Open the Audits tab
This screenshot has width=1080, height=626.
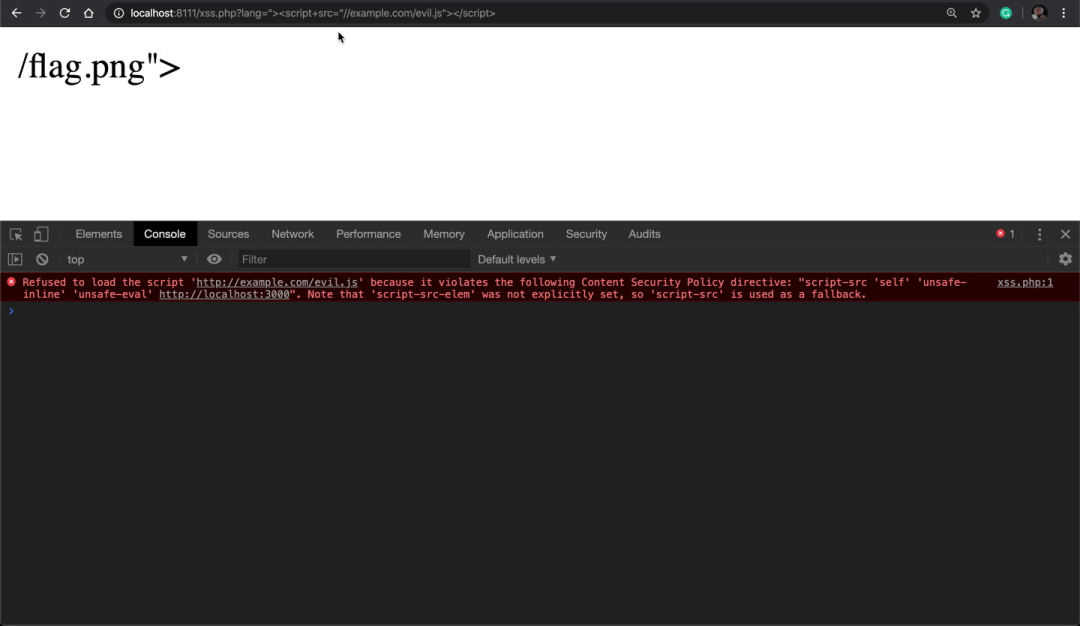pyautogui.click(x=644, y=234)
